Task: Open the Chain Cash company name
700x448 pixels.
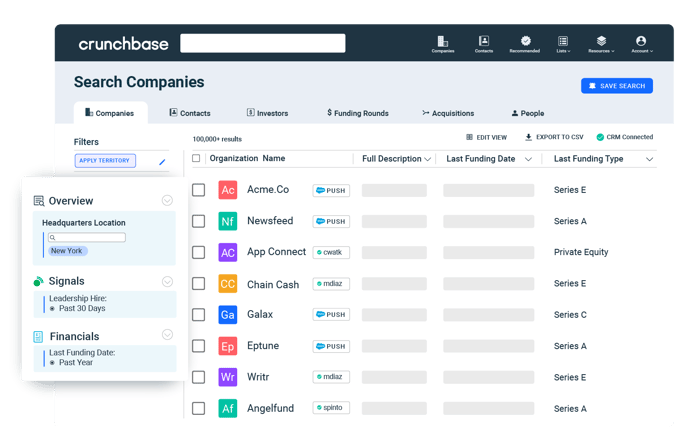Action: pyautogui.click(x=273, y=285)
